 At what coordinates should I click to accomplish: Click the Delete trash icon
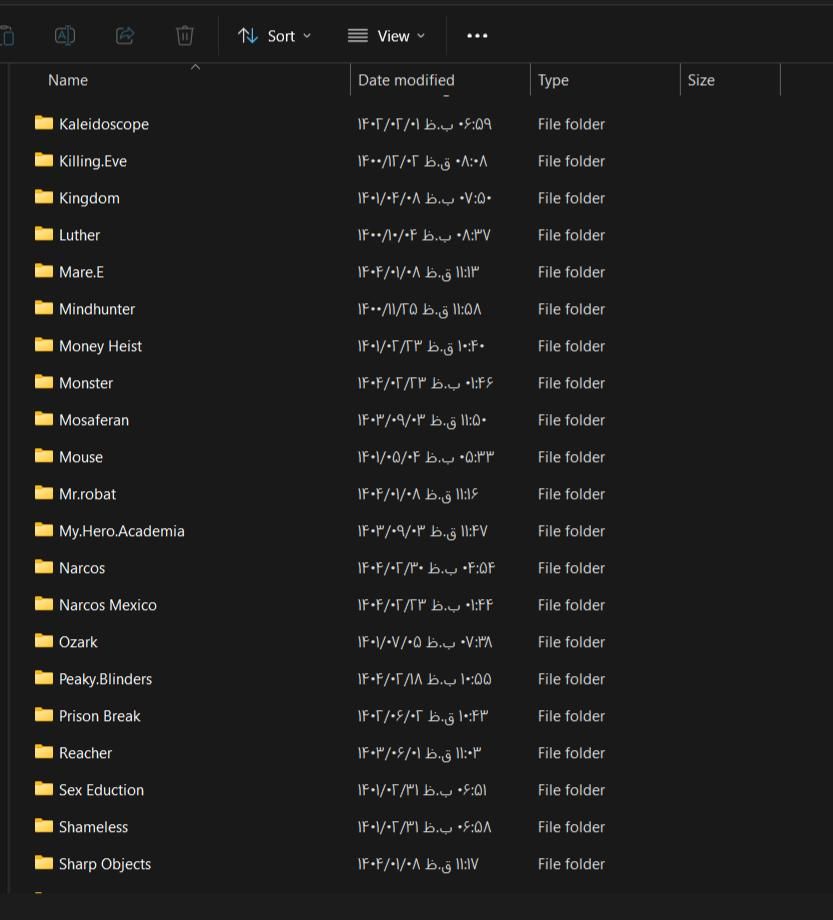click(185, 36)
